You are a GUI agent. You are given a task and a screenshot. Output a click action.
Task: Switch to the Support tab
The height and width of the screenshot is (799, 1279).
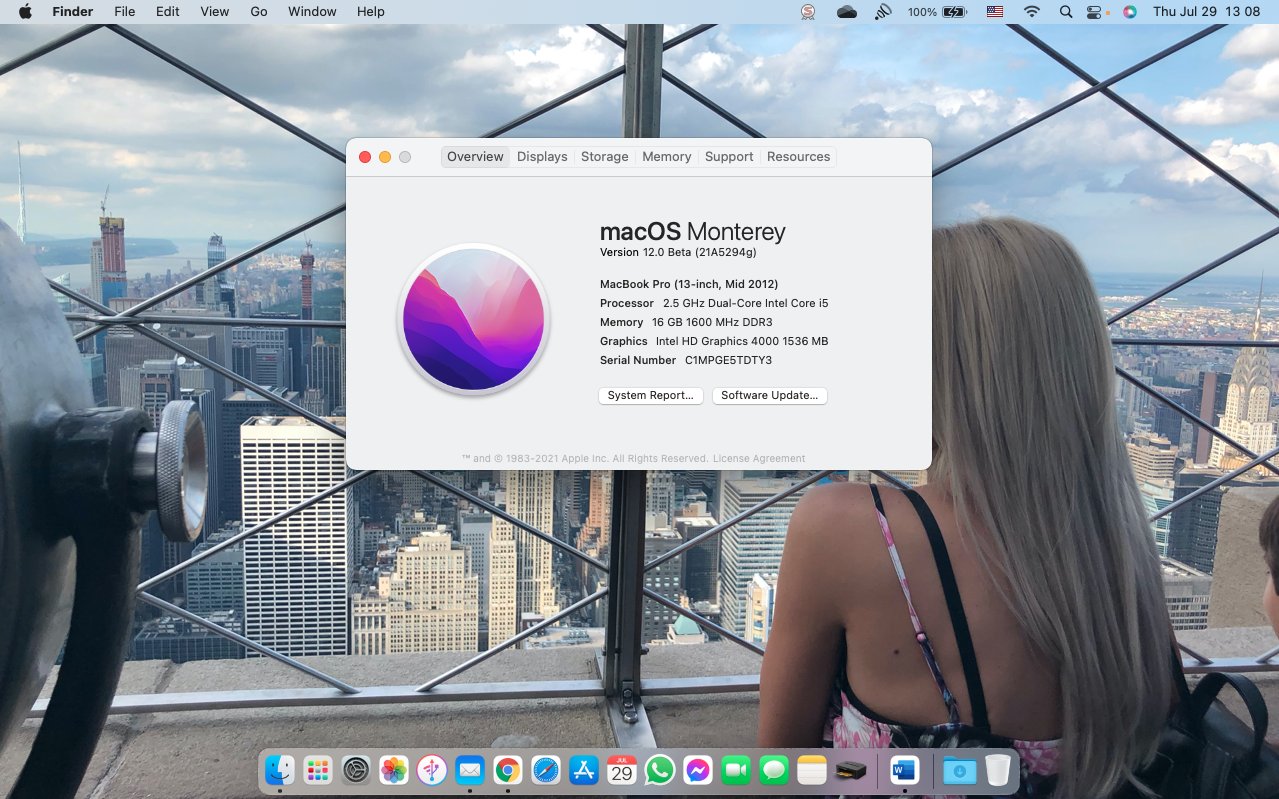click(729, 157)
